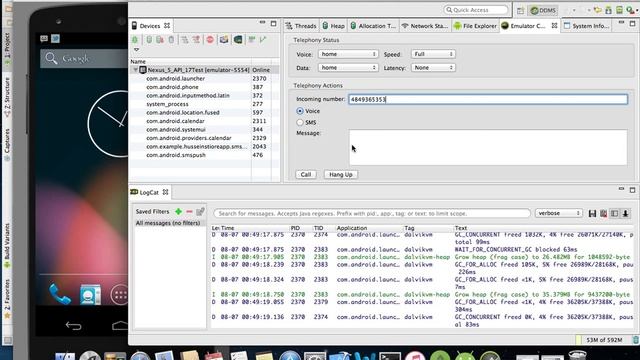The width and height of the screenshot is (640, 360).
Task: Open the Devices view menu triangle
Action: pyautogui.click(x=136, y=50)
